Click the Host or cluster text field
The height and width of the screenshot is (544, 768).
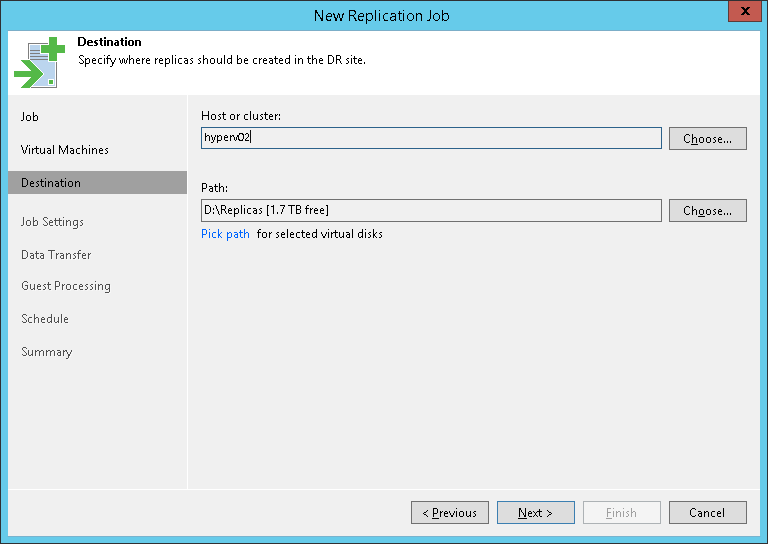coord(431,138)
